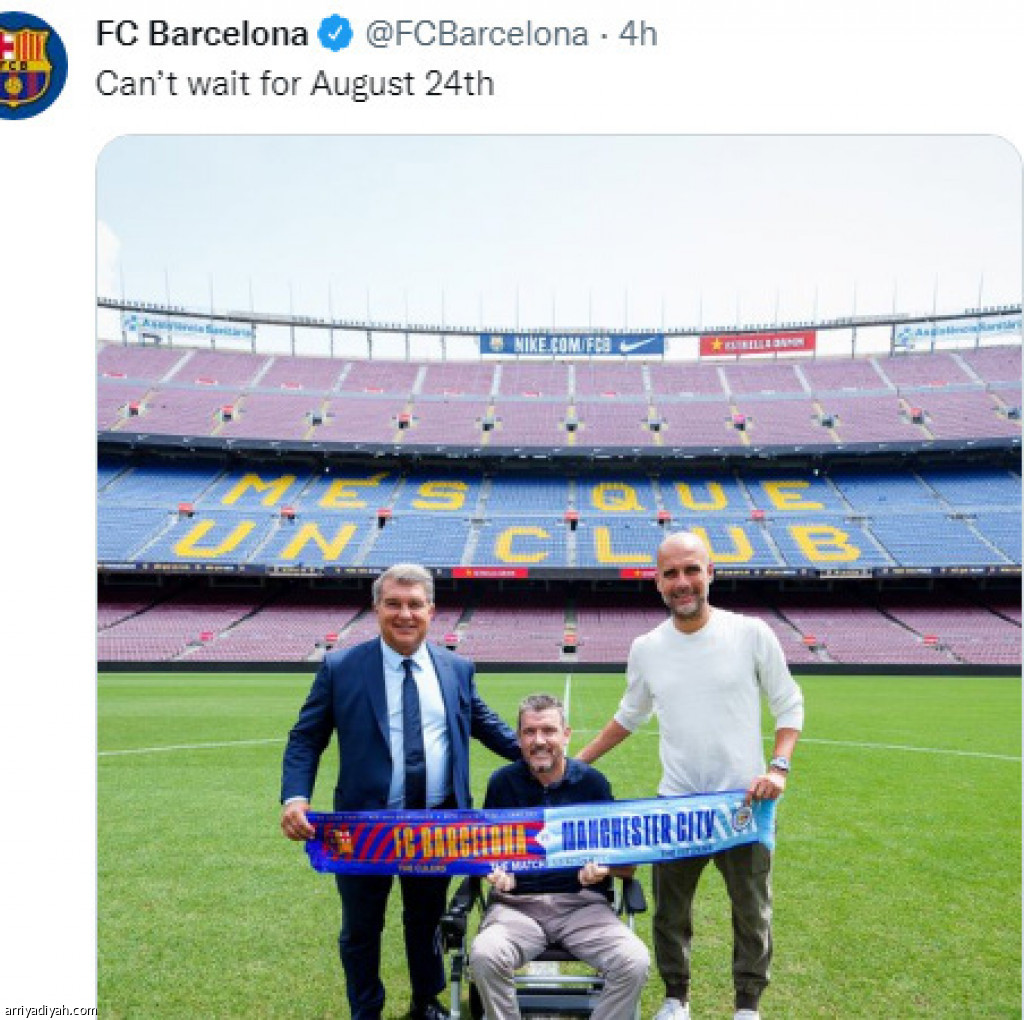Click the arriyadiyah.com watermark text
The height and width of the screenshot is (1020, 1024).
(x=49, y=1010)
